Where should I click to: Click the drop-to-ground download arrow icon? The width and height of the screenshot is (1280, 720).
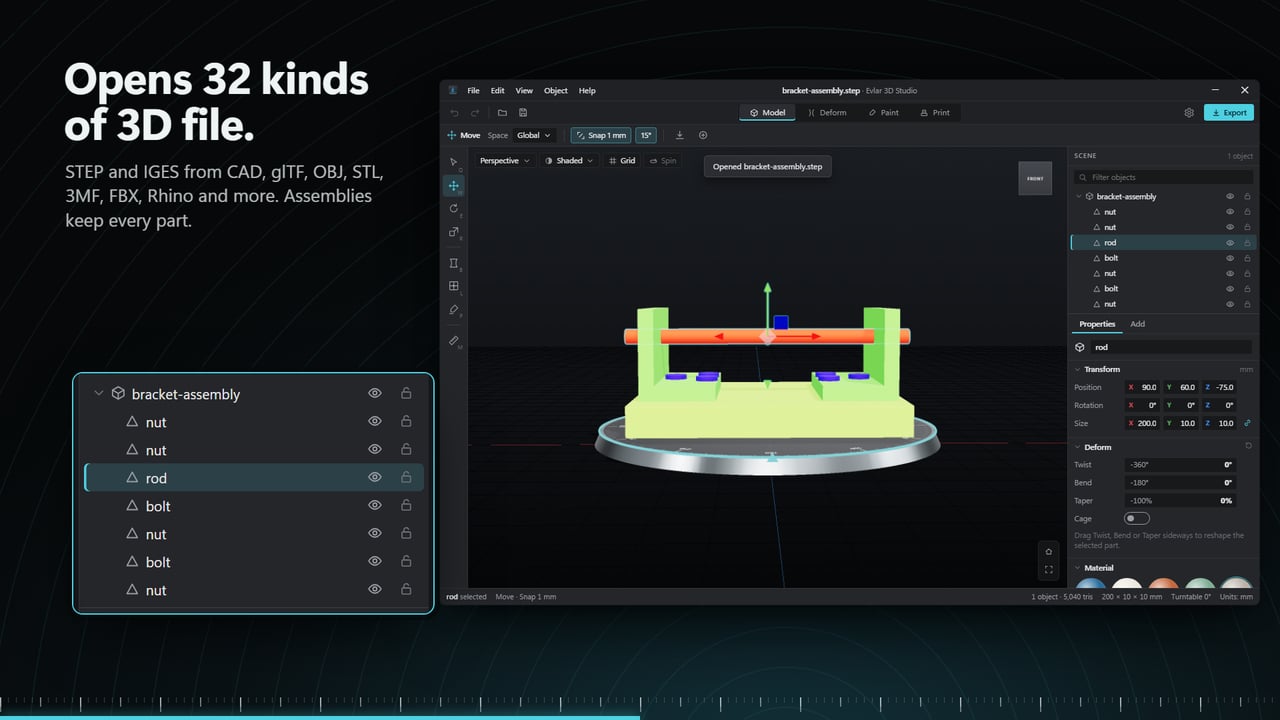[x=680, y=135]
